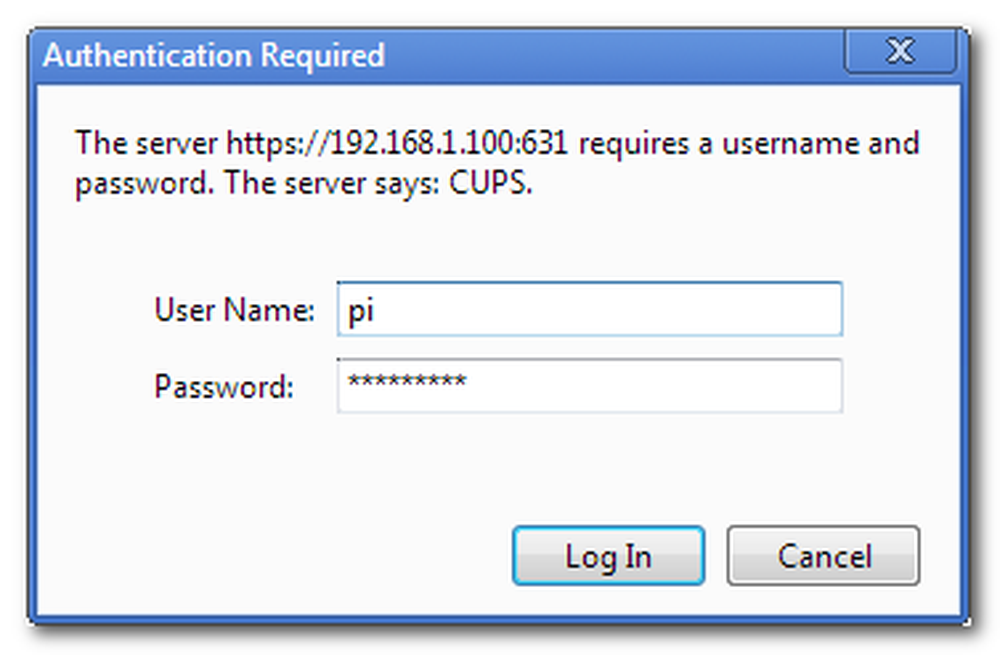Focus the Password input field
1000x655 pixels.
[x=590, y=385]
